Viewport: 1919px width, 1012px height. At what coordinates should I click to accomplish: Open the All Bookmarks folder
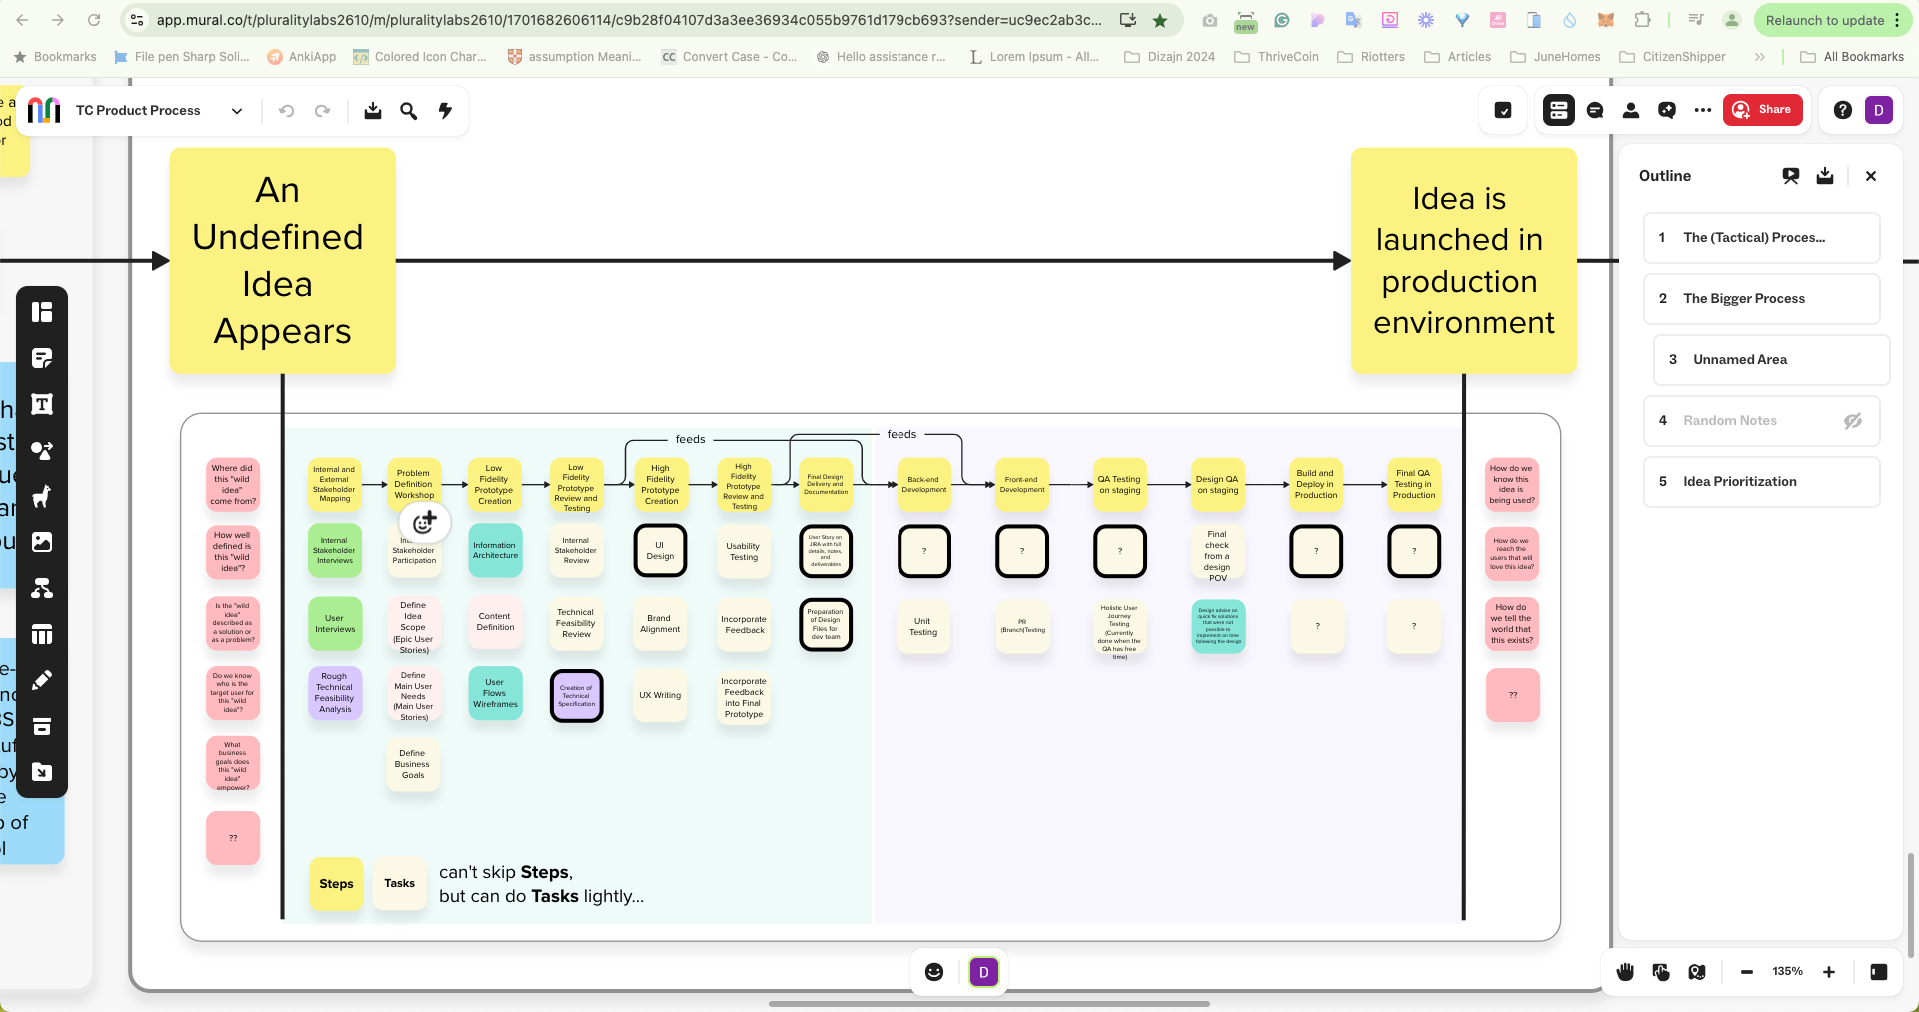pyautogui.click(x=1852, y=57)
